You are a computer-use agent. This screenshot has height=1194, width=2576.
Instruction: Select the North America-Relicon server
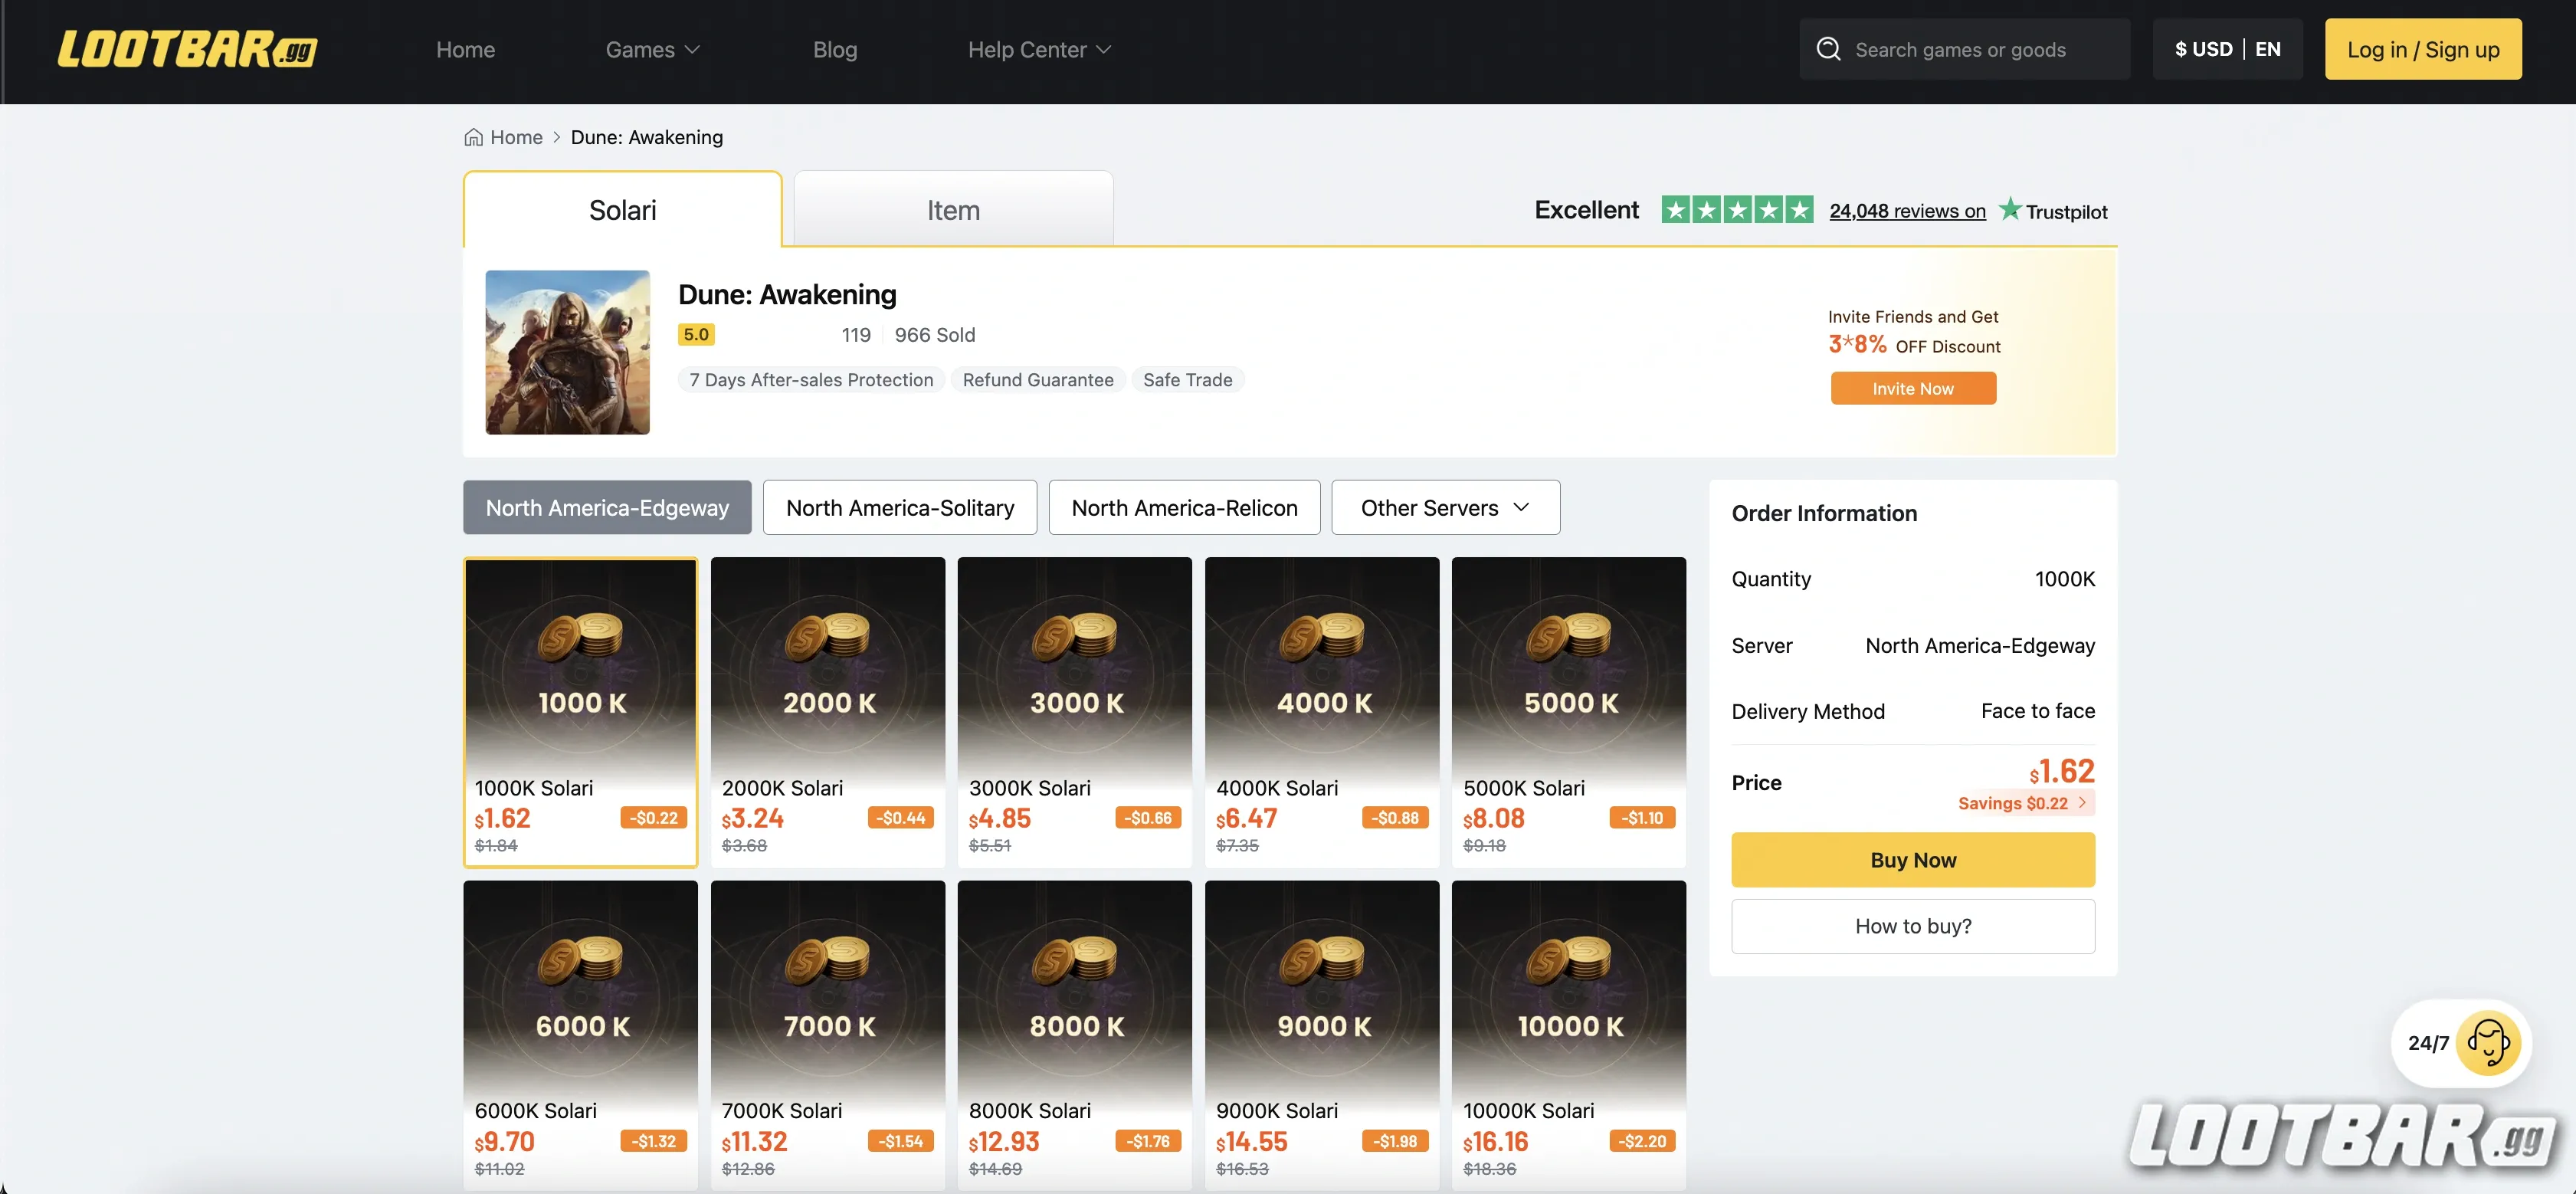[x=1184, y=507]
